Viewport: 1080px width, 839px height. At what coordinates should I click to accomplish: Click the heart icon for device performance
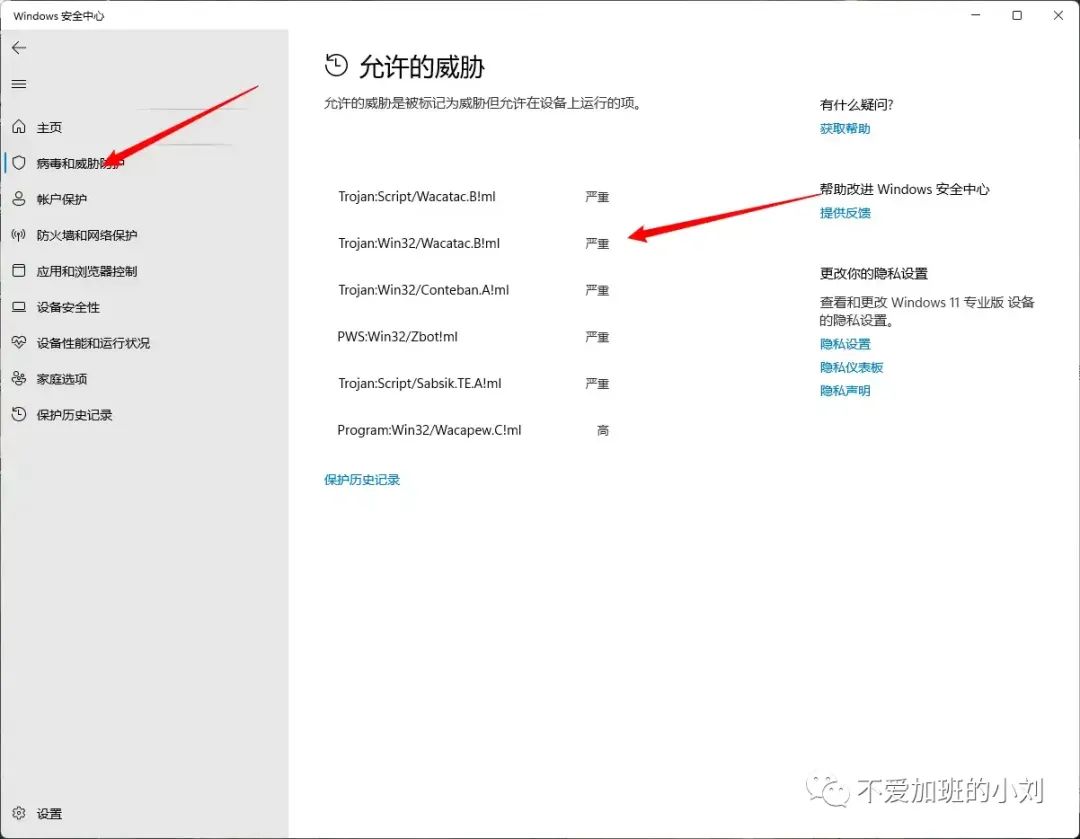19,342
